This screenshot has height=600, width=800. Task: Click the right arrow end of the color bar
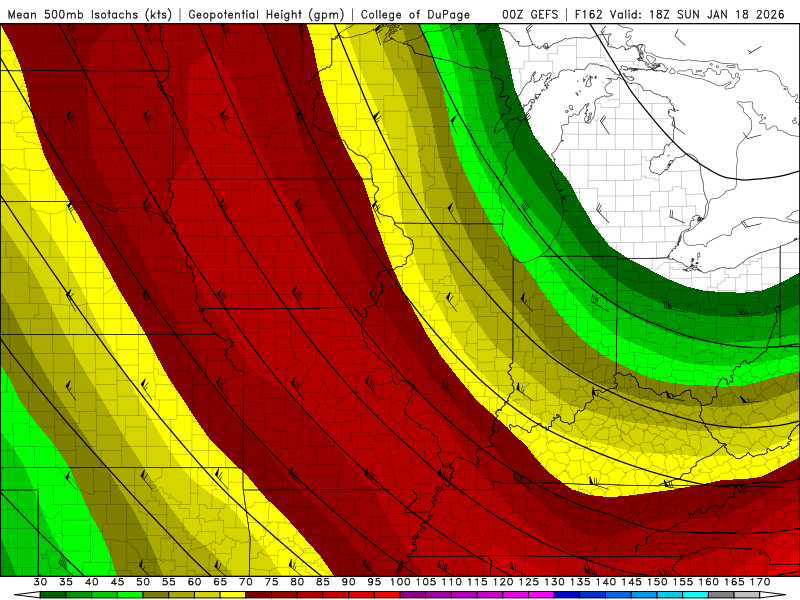point(772,595)
